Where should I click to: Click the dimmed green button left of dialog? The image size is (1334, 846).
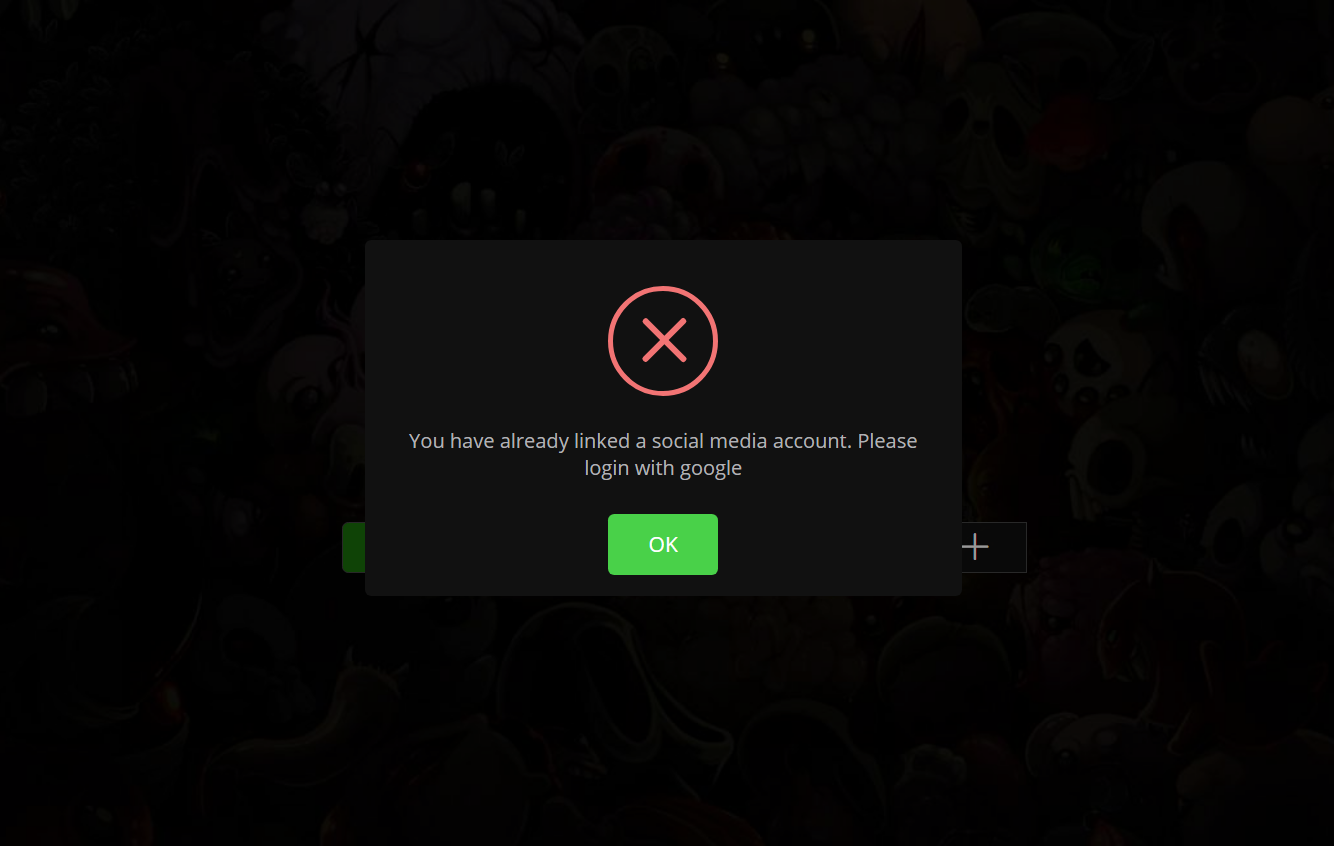353,547
